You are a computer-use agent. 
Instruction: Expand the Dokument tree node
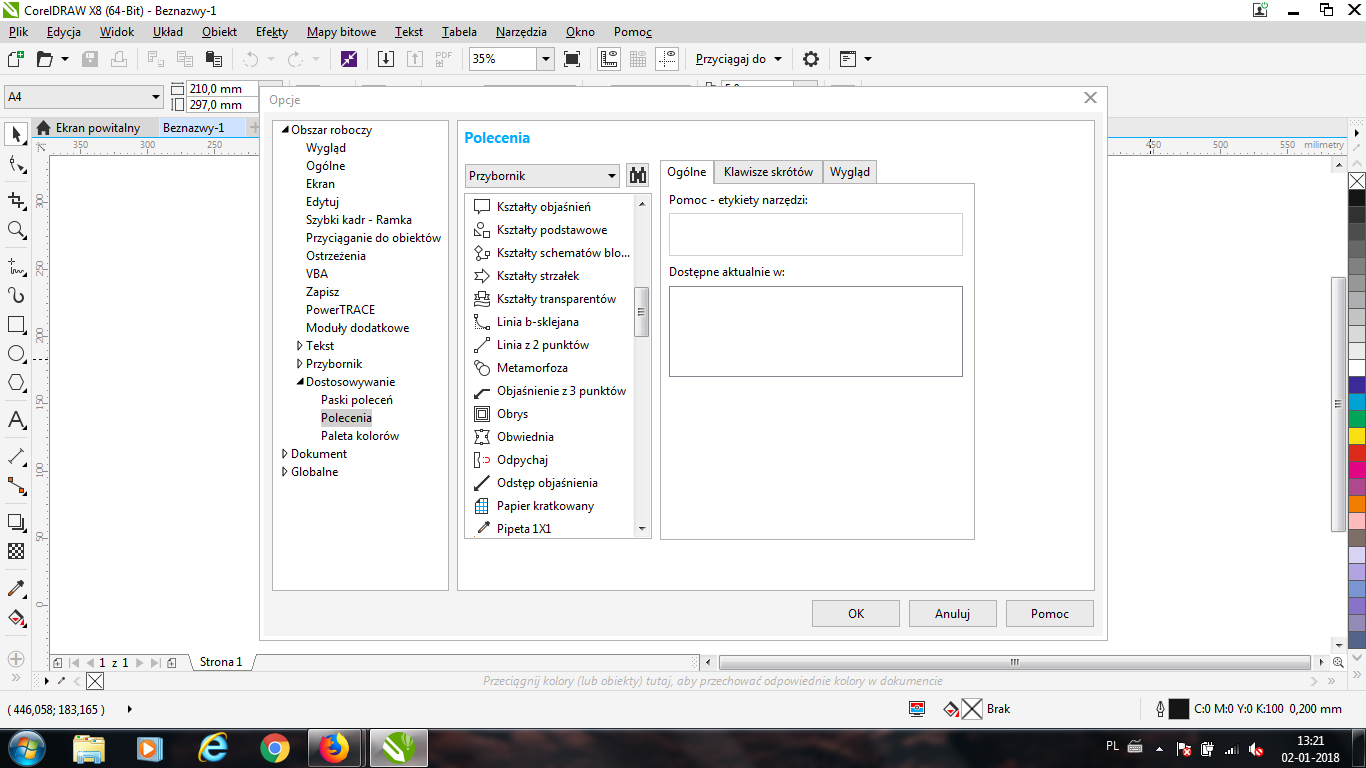(x=285, y=454)
